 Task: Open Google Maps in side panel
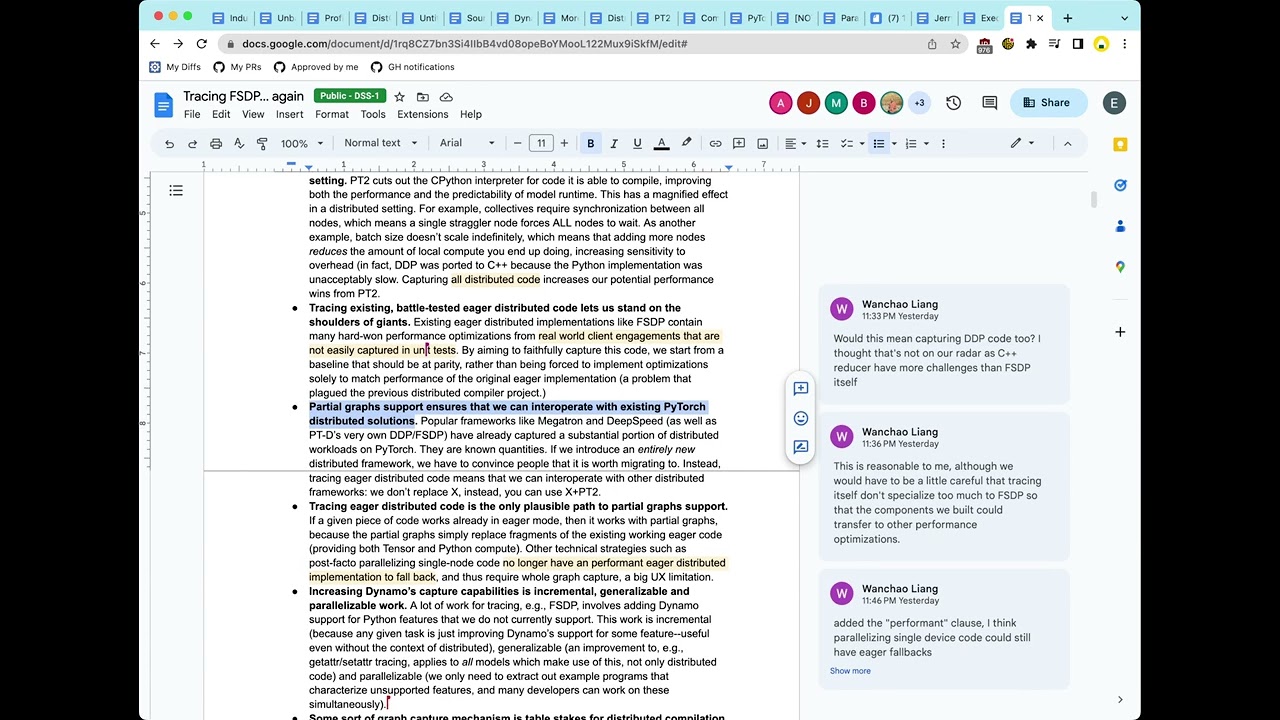[1120, 267]
